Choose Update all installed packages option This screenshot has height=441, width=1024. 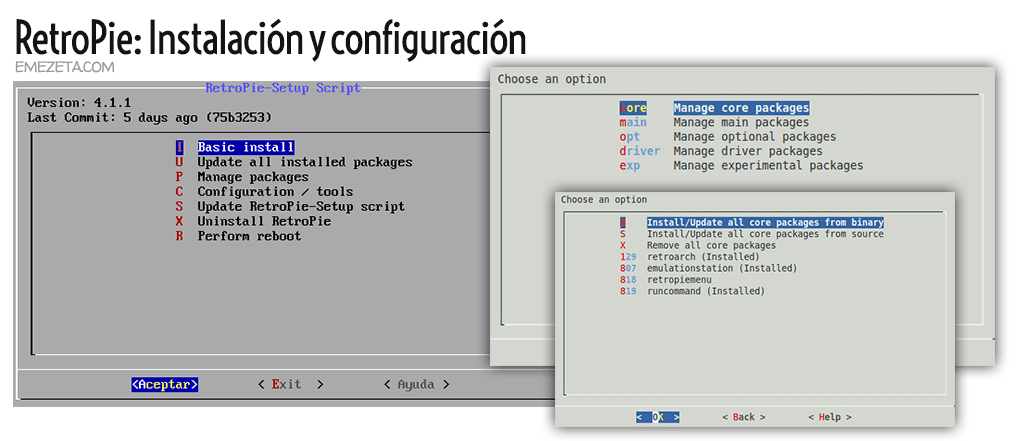coord(294,162)
